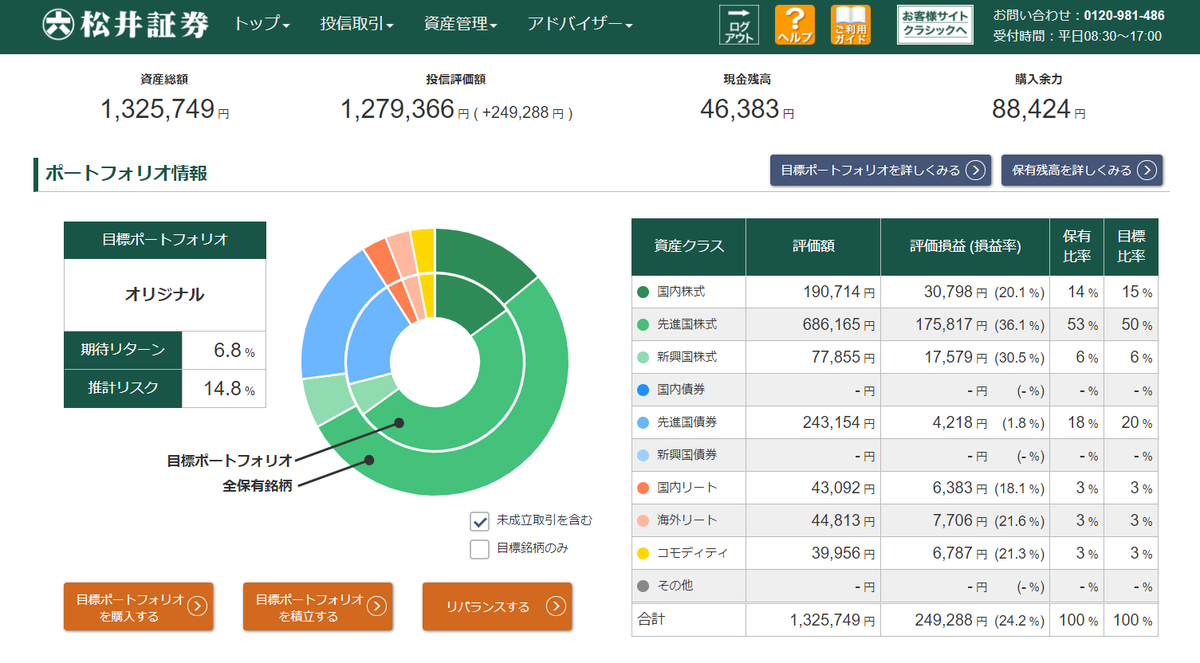Click the オリジナル portfolio name
Viewport: 1200px width, 663px height.
(x=165, y=295)
